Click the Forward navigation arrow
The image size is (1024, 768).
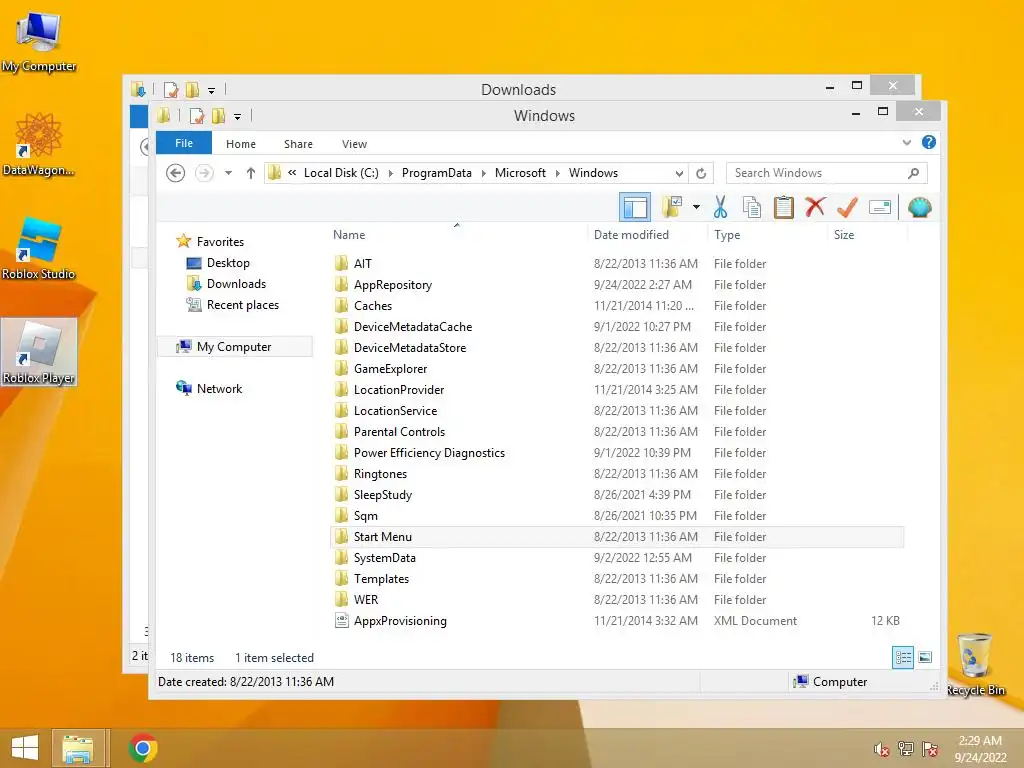pyautogui.click(x=204, y=173)
